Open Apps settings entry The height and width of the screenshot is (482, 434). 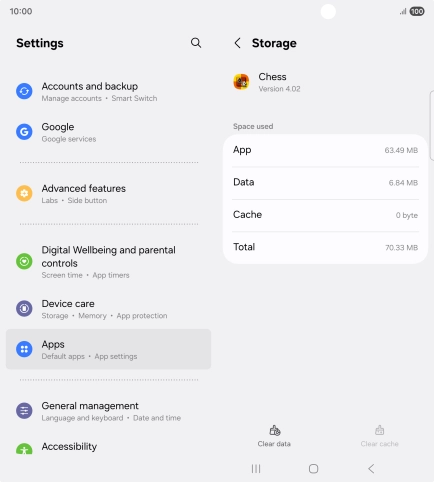click(x=108, y=349)
